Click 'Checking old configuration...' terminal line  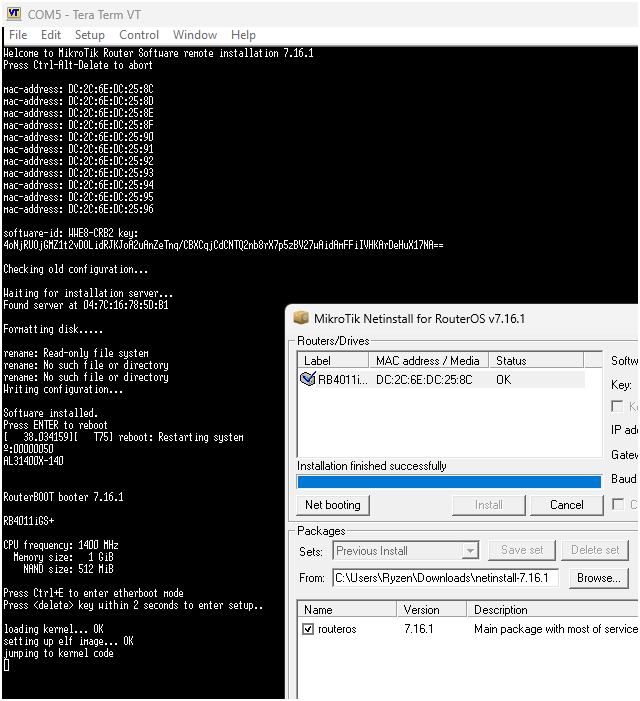pos(76,269)
